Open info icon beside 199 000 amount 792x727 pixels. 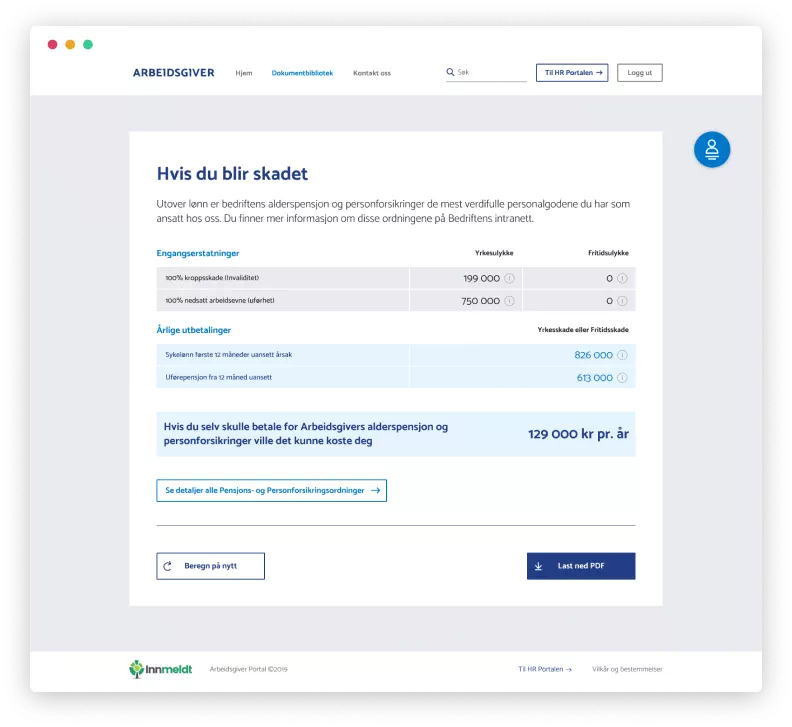tap(510, 278)
